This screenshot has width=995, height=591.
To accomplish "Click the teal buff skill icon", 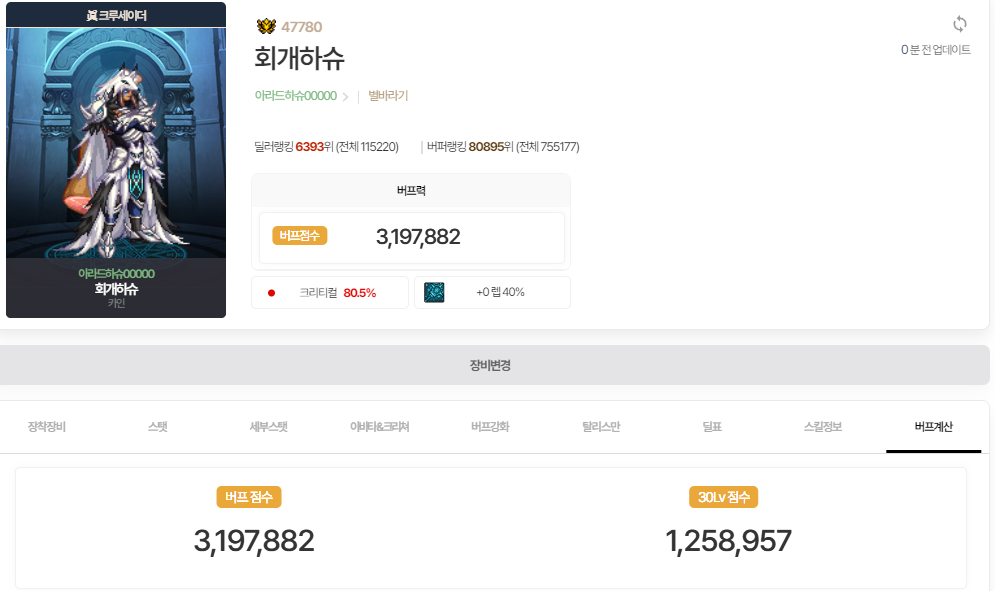I will pyautogui.click(x=434, y=292).
